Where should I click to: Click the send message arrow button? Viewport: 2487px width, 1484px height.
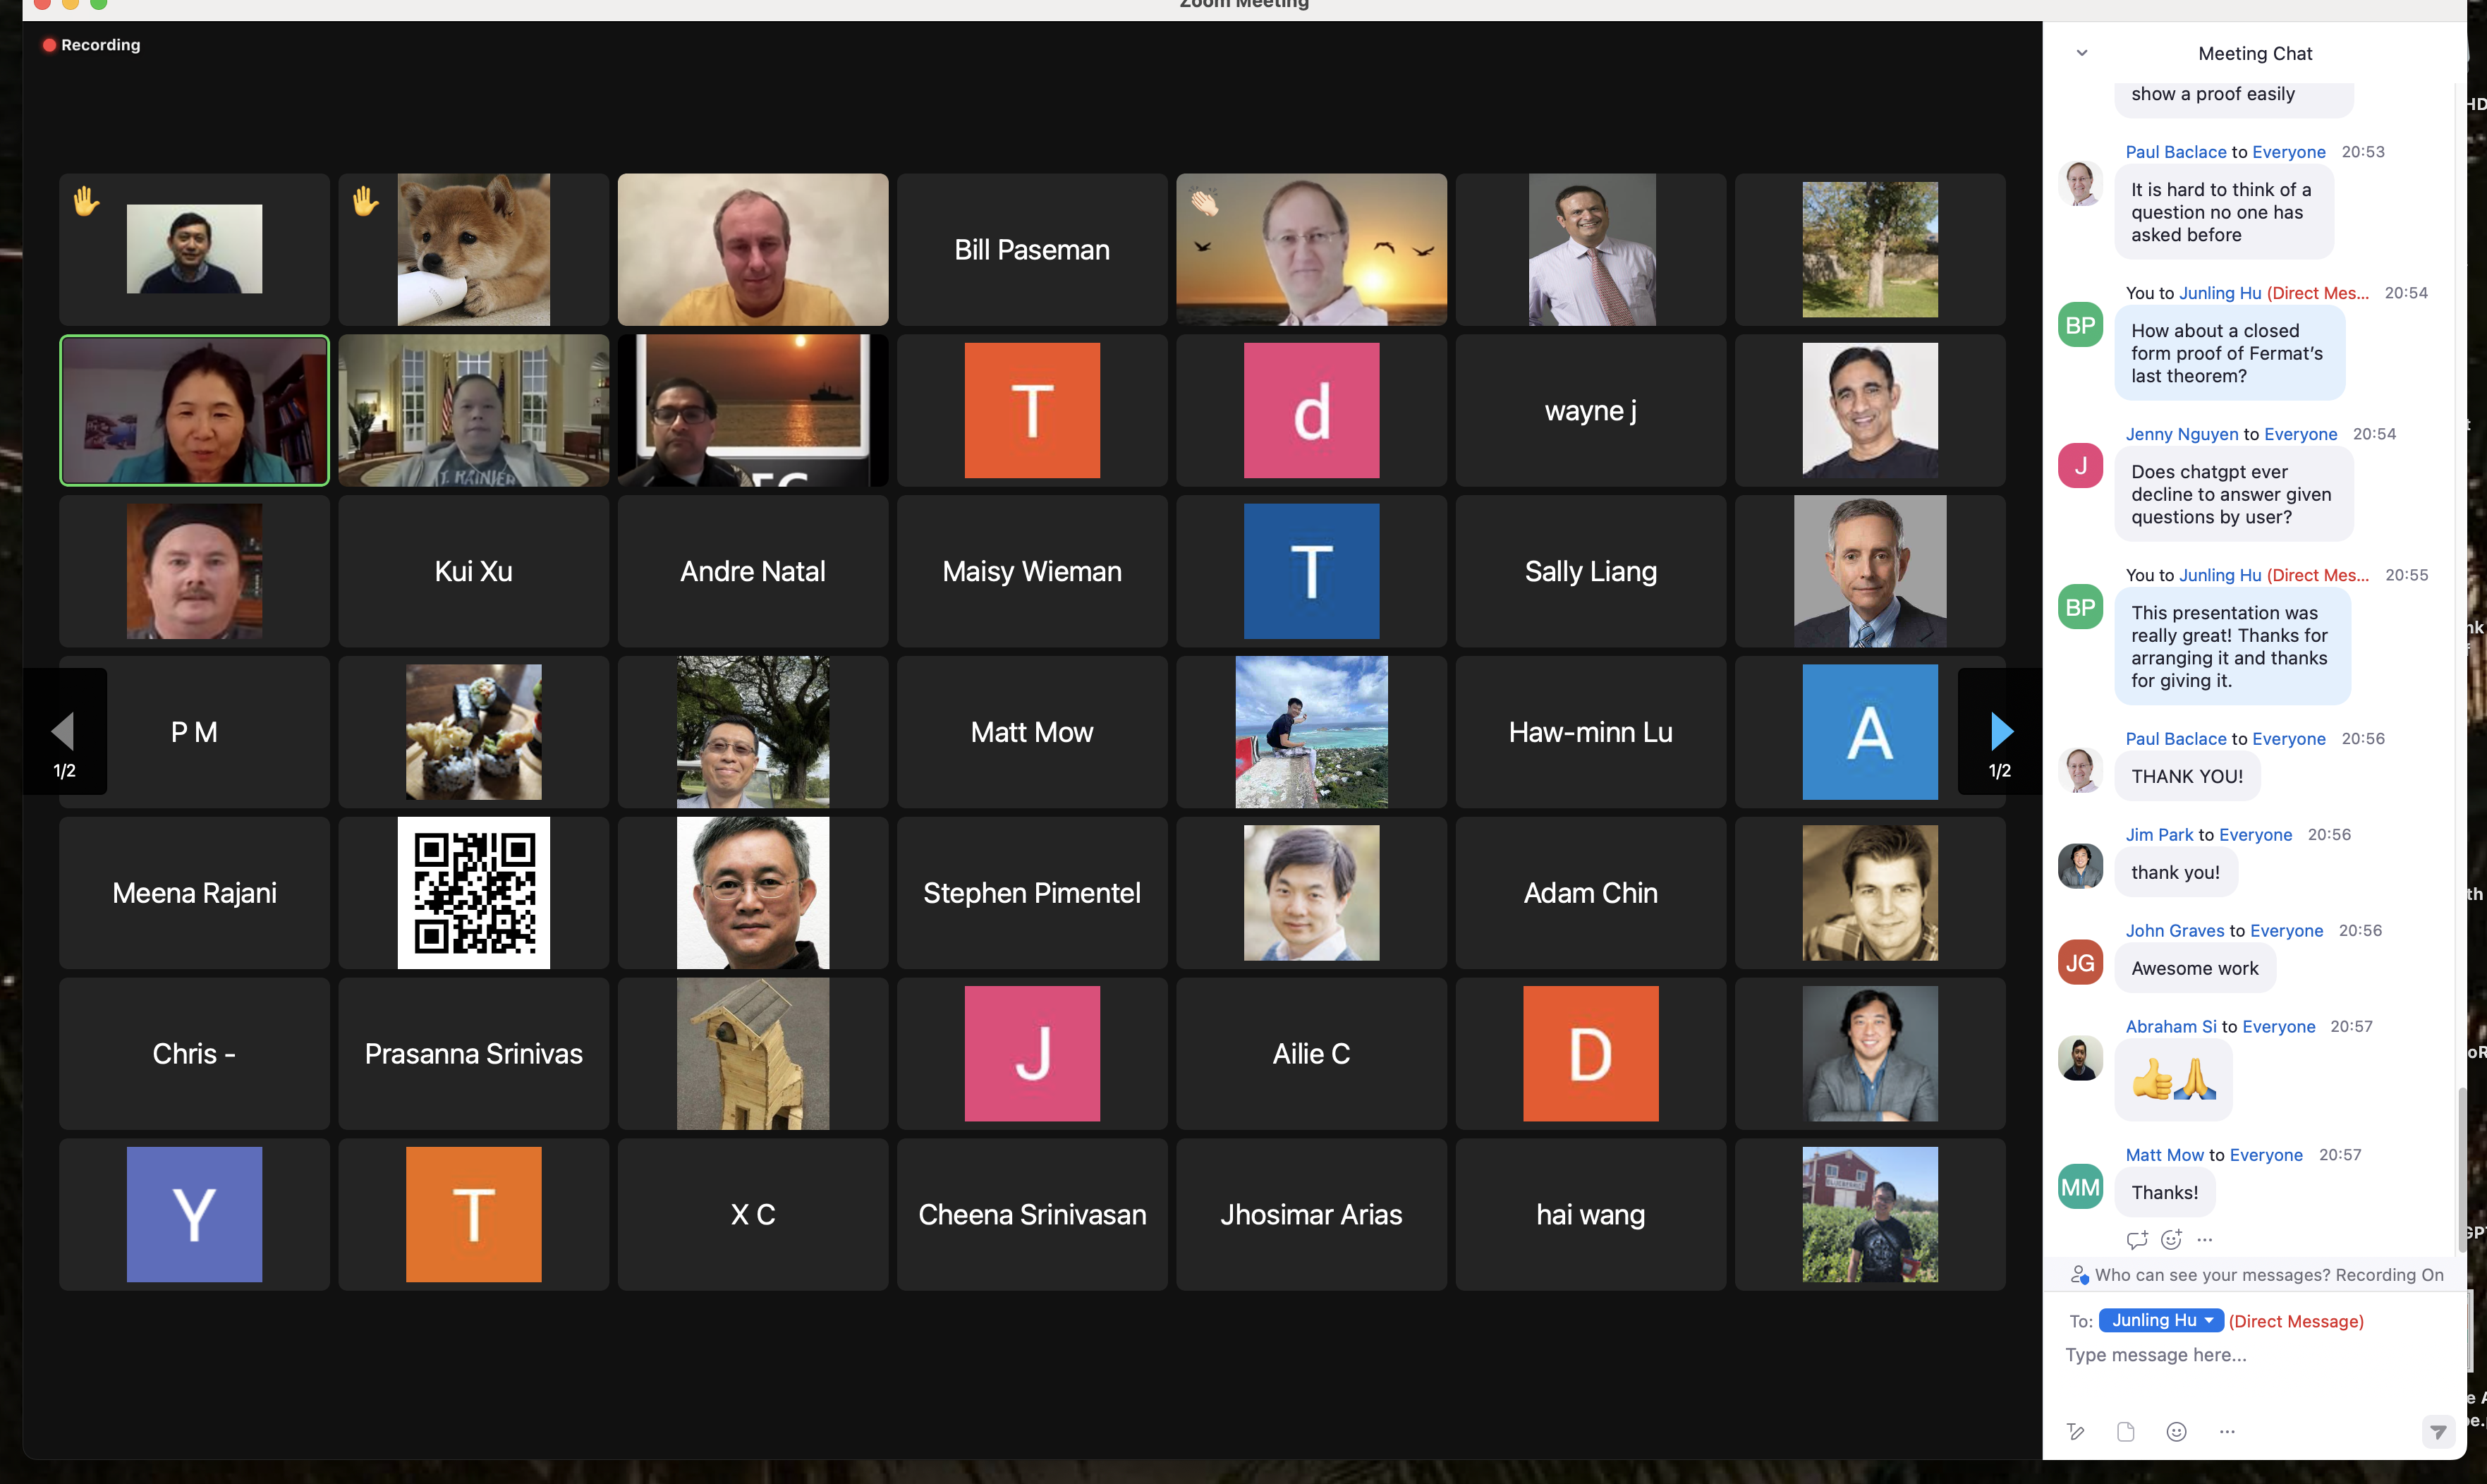(x=2438, y=1431)
